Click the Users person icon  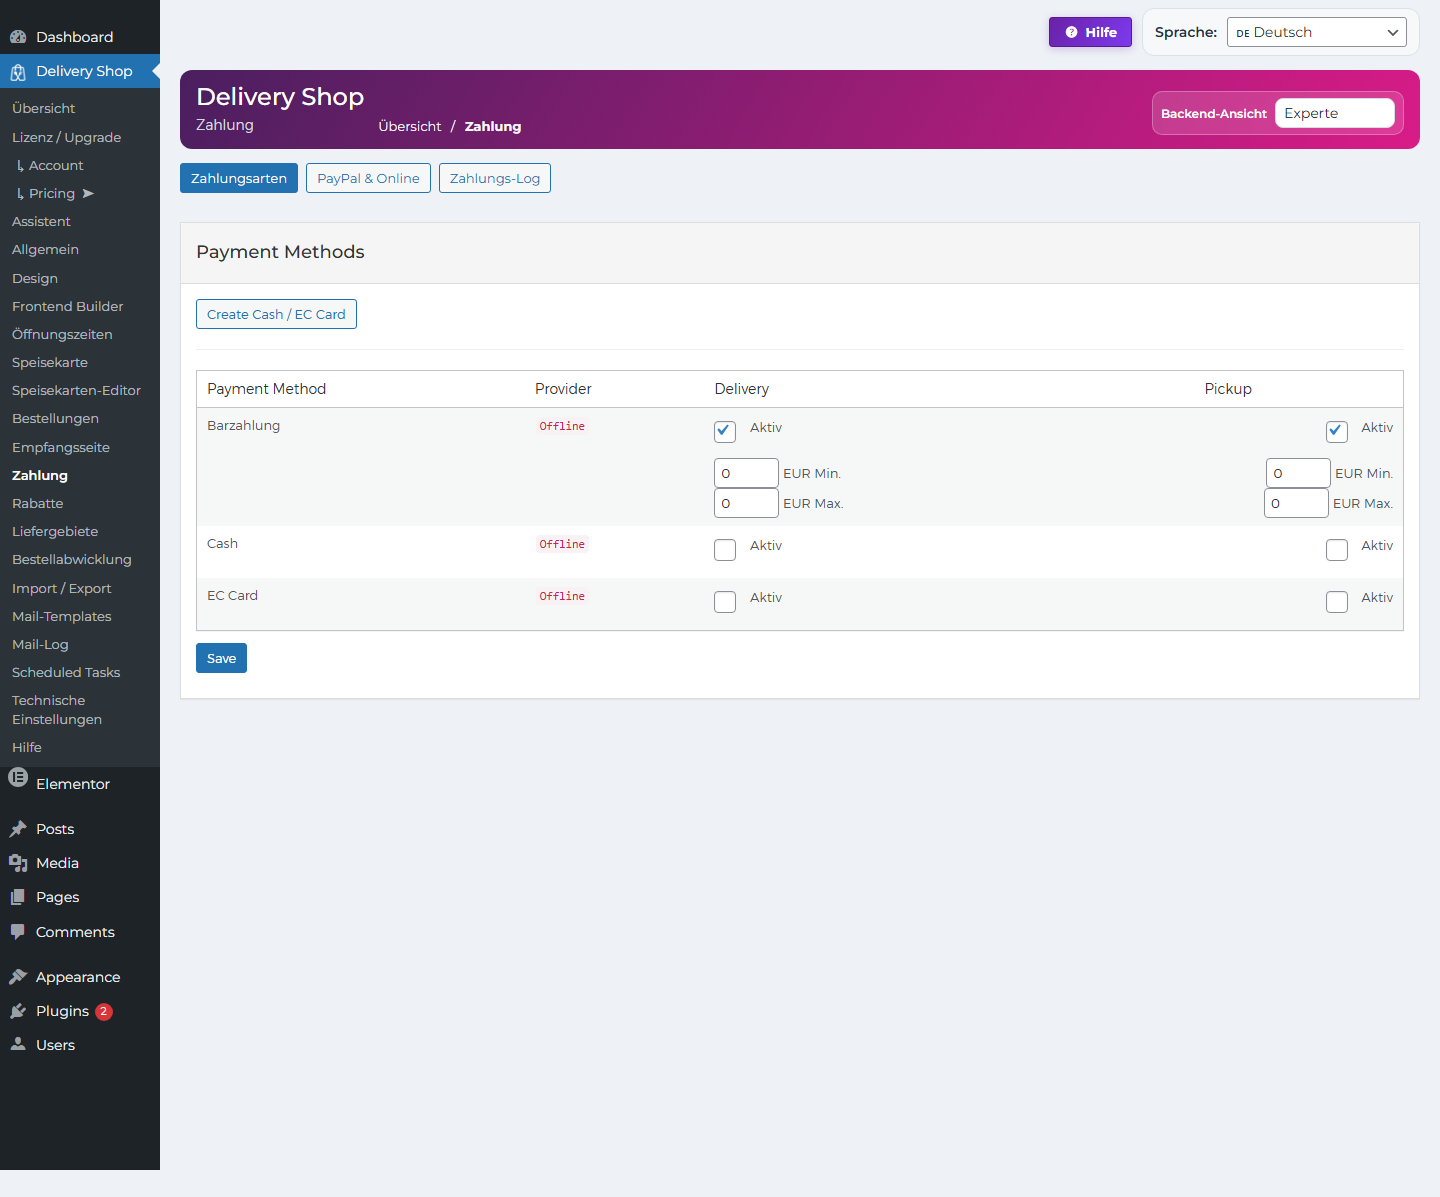(18, 1044)
